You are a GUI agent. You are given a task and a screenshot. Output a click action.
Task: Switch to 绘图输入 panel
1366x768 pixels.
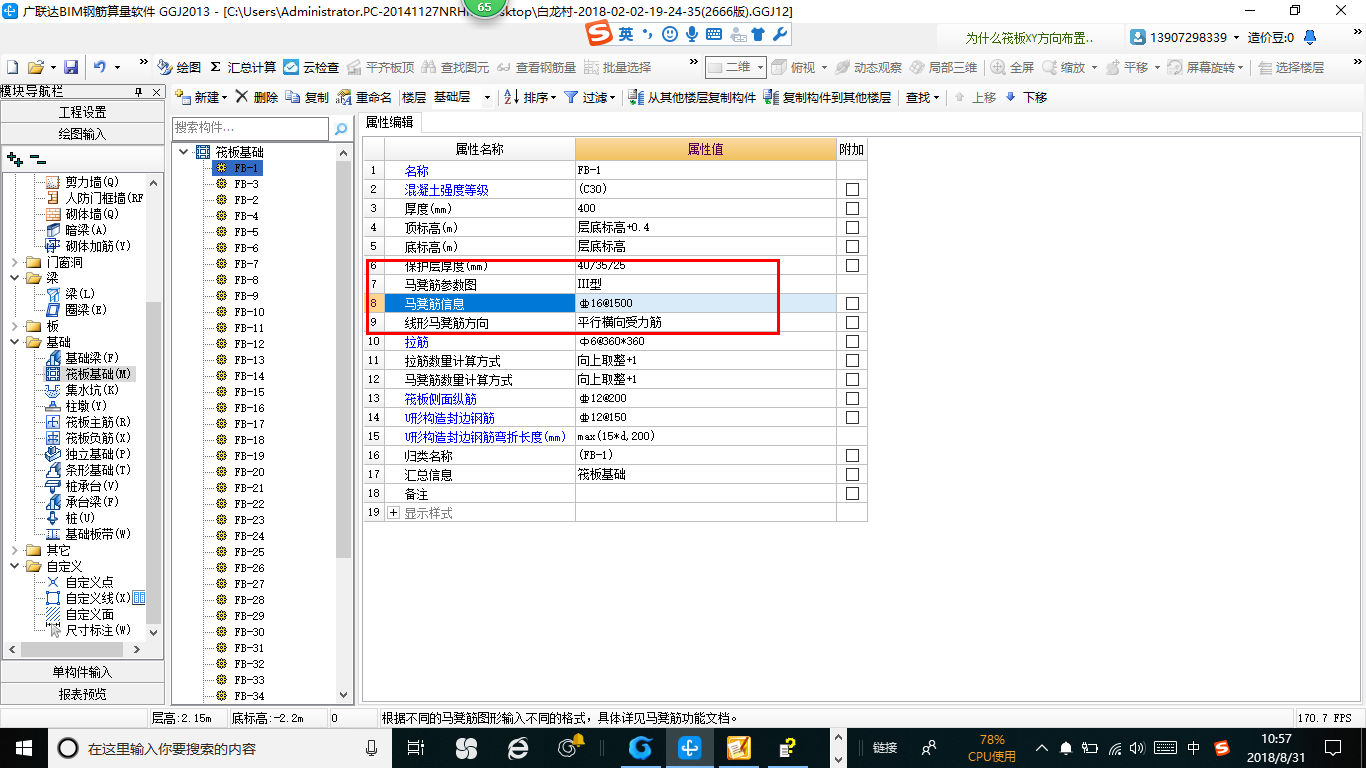click(82, 133)
